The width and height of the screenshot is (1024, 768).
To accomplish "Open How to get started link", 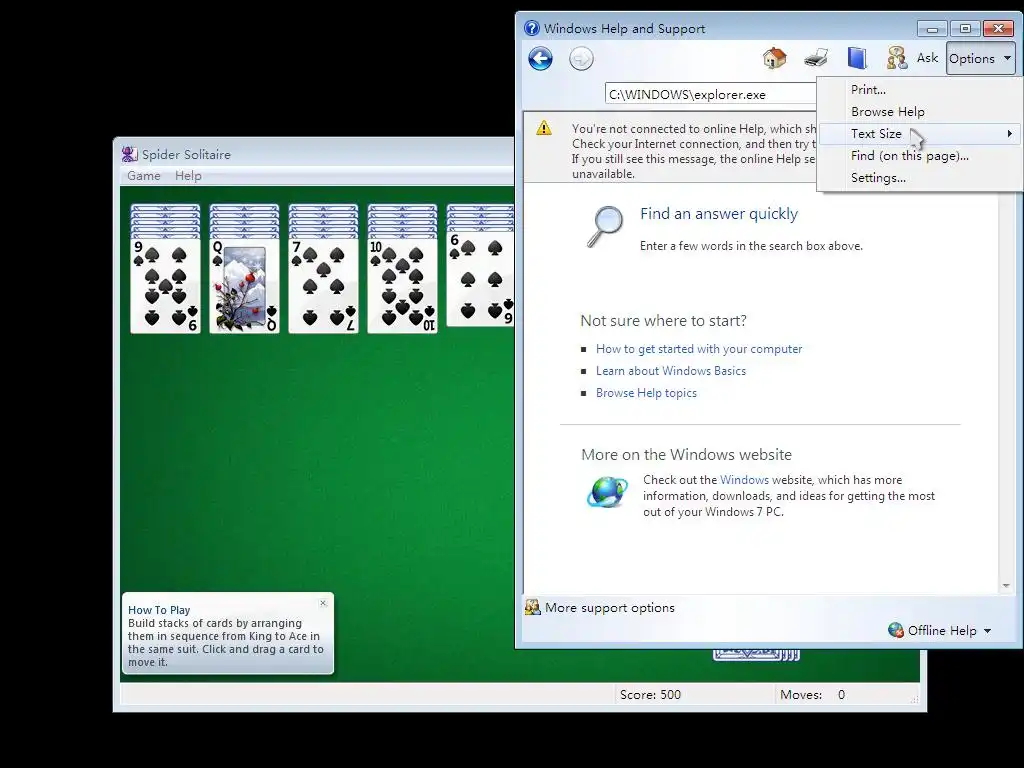I will click(x=699, y=349).
